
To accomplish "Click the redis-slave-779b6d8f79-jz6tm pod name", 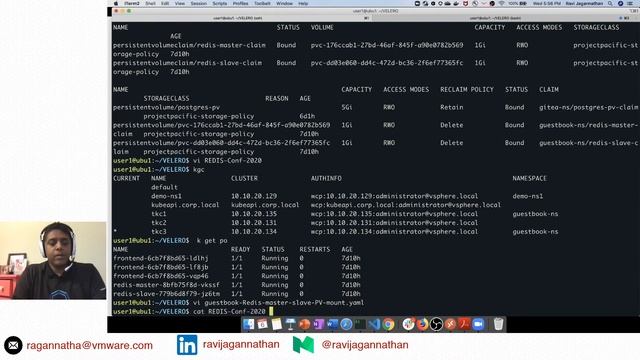I will (167, 294).
